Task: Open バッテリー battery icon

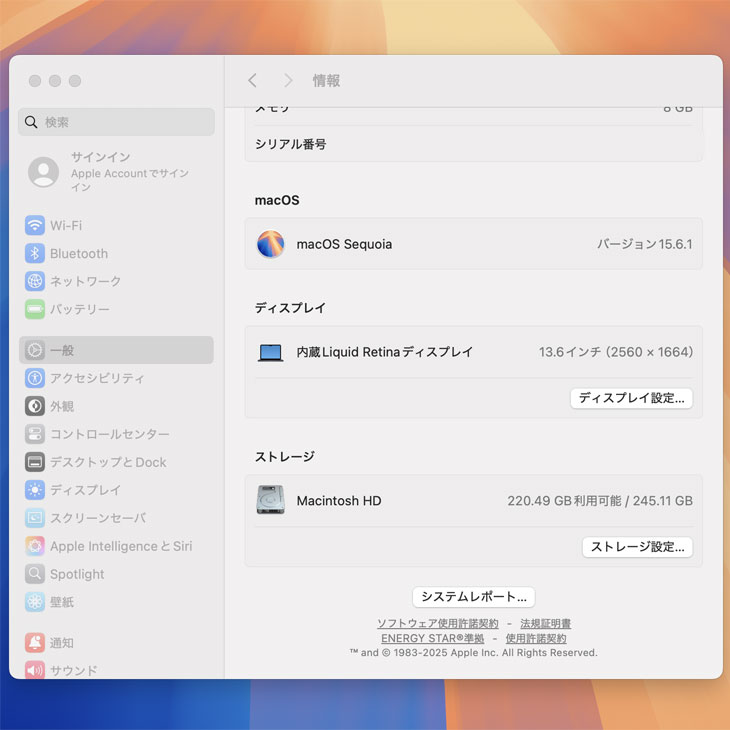Action: (x=35, y=309)
